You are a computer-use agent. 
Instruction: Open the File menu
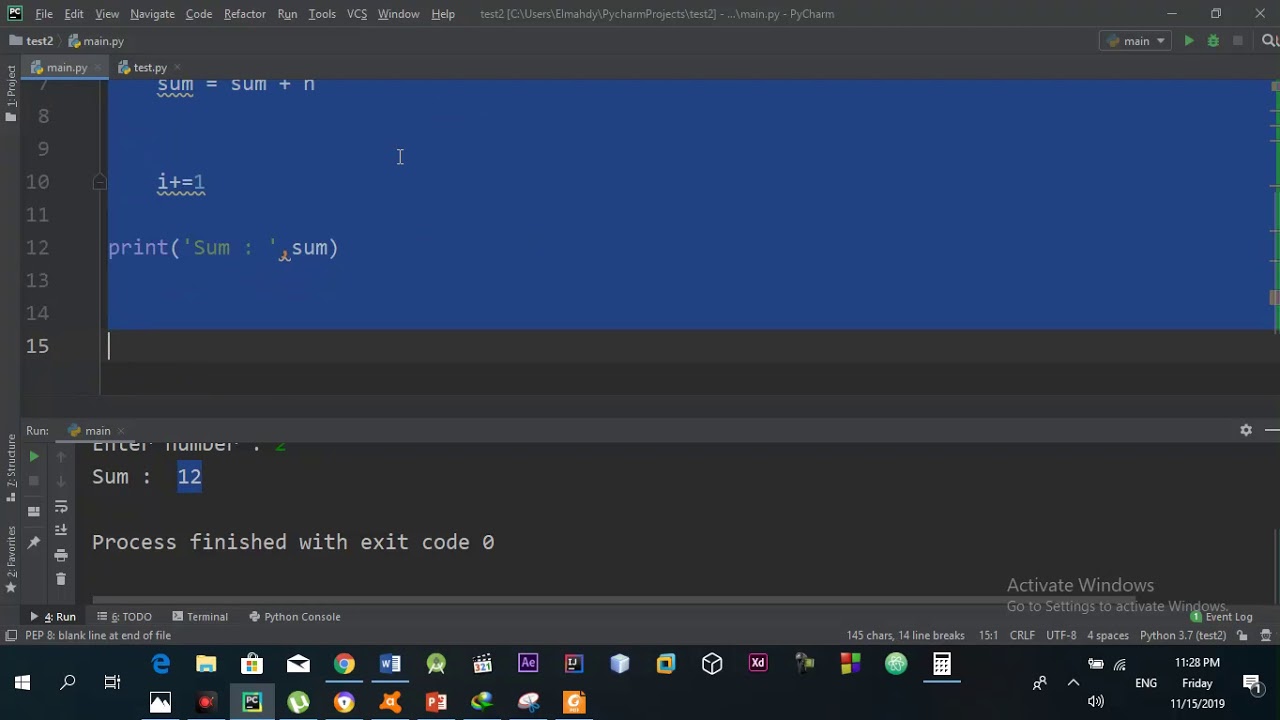point(44,14)
